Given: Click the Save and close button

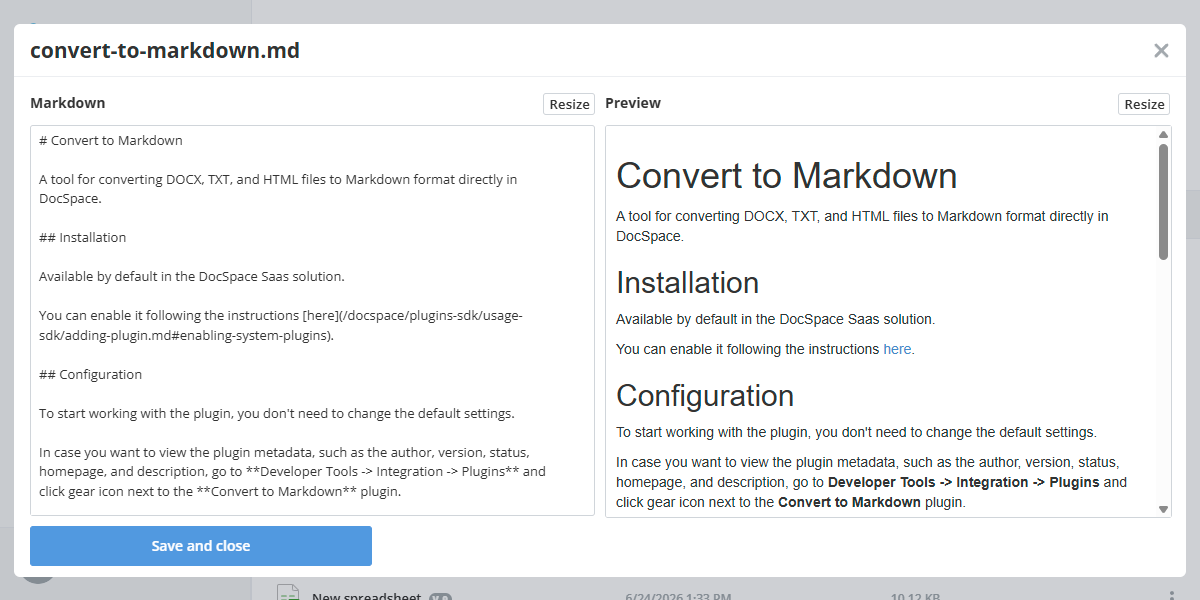Looking at the screenshot, I should click(201, 546).
